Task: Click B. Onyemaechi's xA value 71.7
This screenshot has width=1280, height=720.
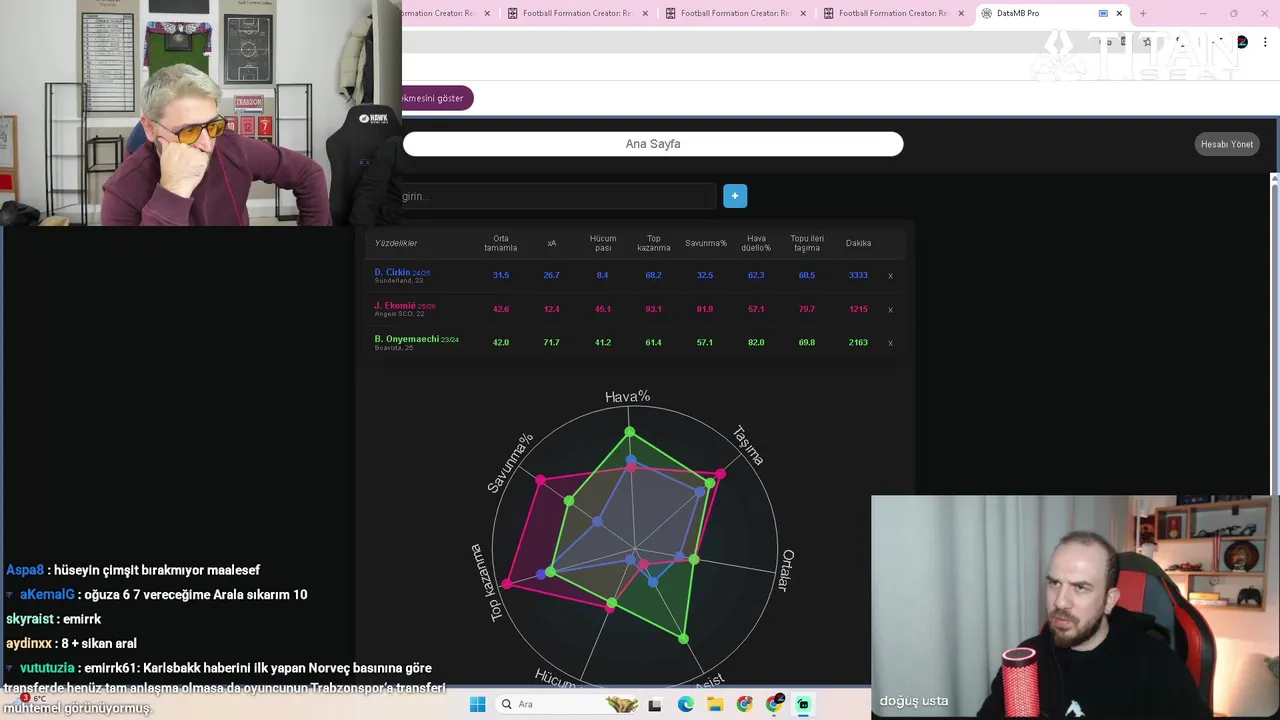Action: click(552, 342)
